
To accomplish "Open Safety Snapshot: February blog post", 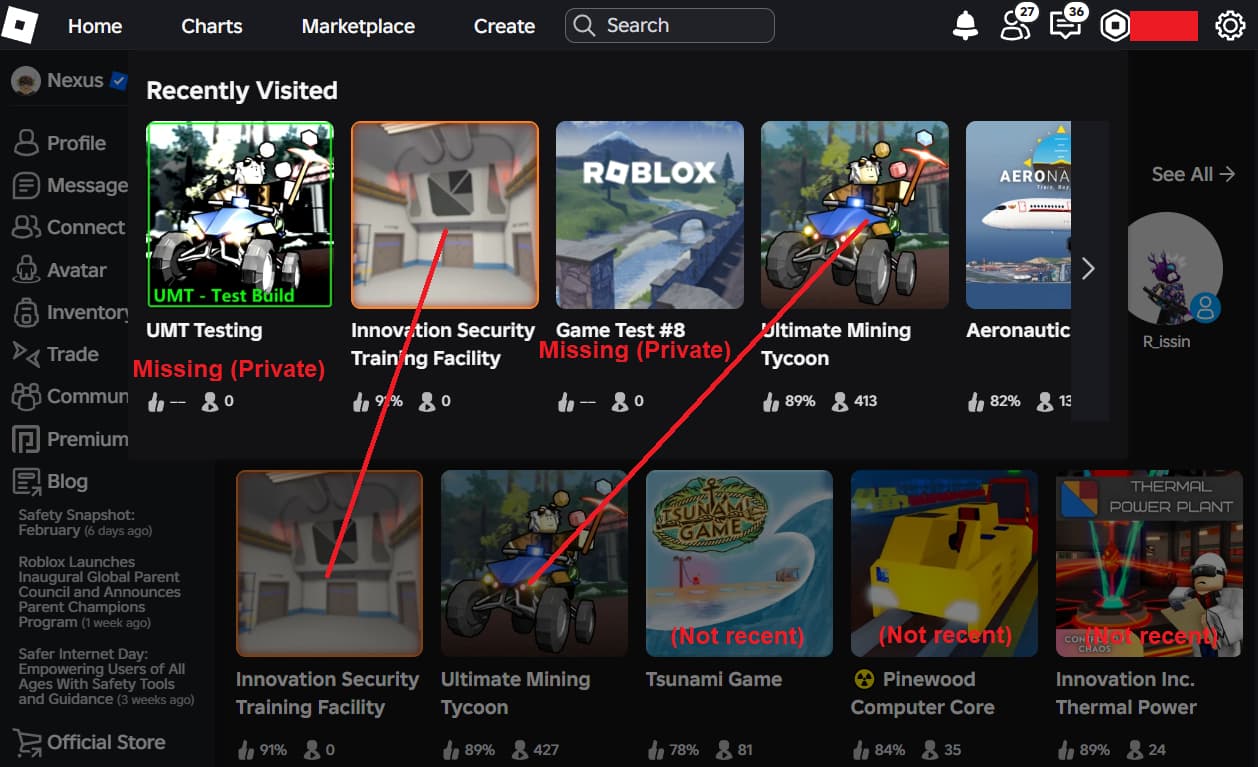I will [x=85, y=523].
